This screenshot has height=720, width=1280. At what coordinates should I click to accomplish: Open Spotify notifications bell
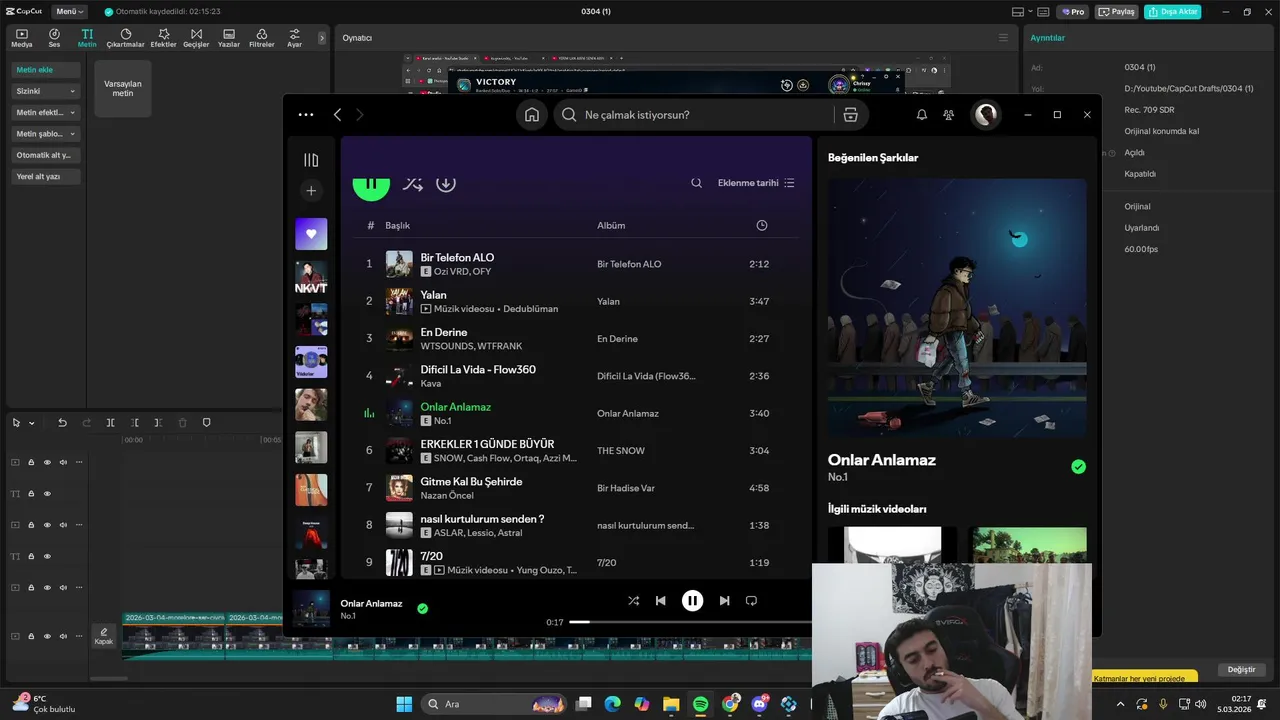[922, 115]
